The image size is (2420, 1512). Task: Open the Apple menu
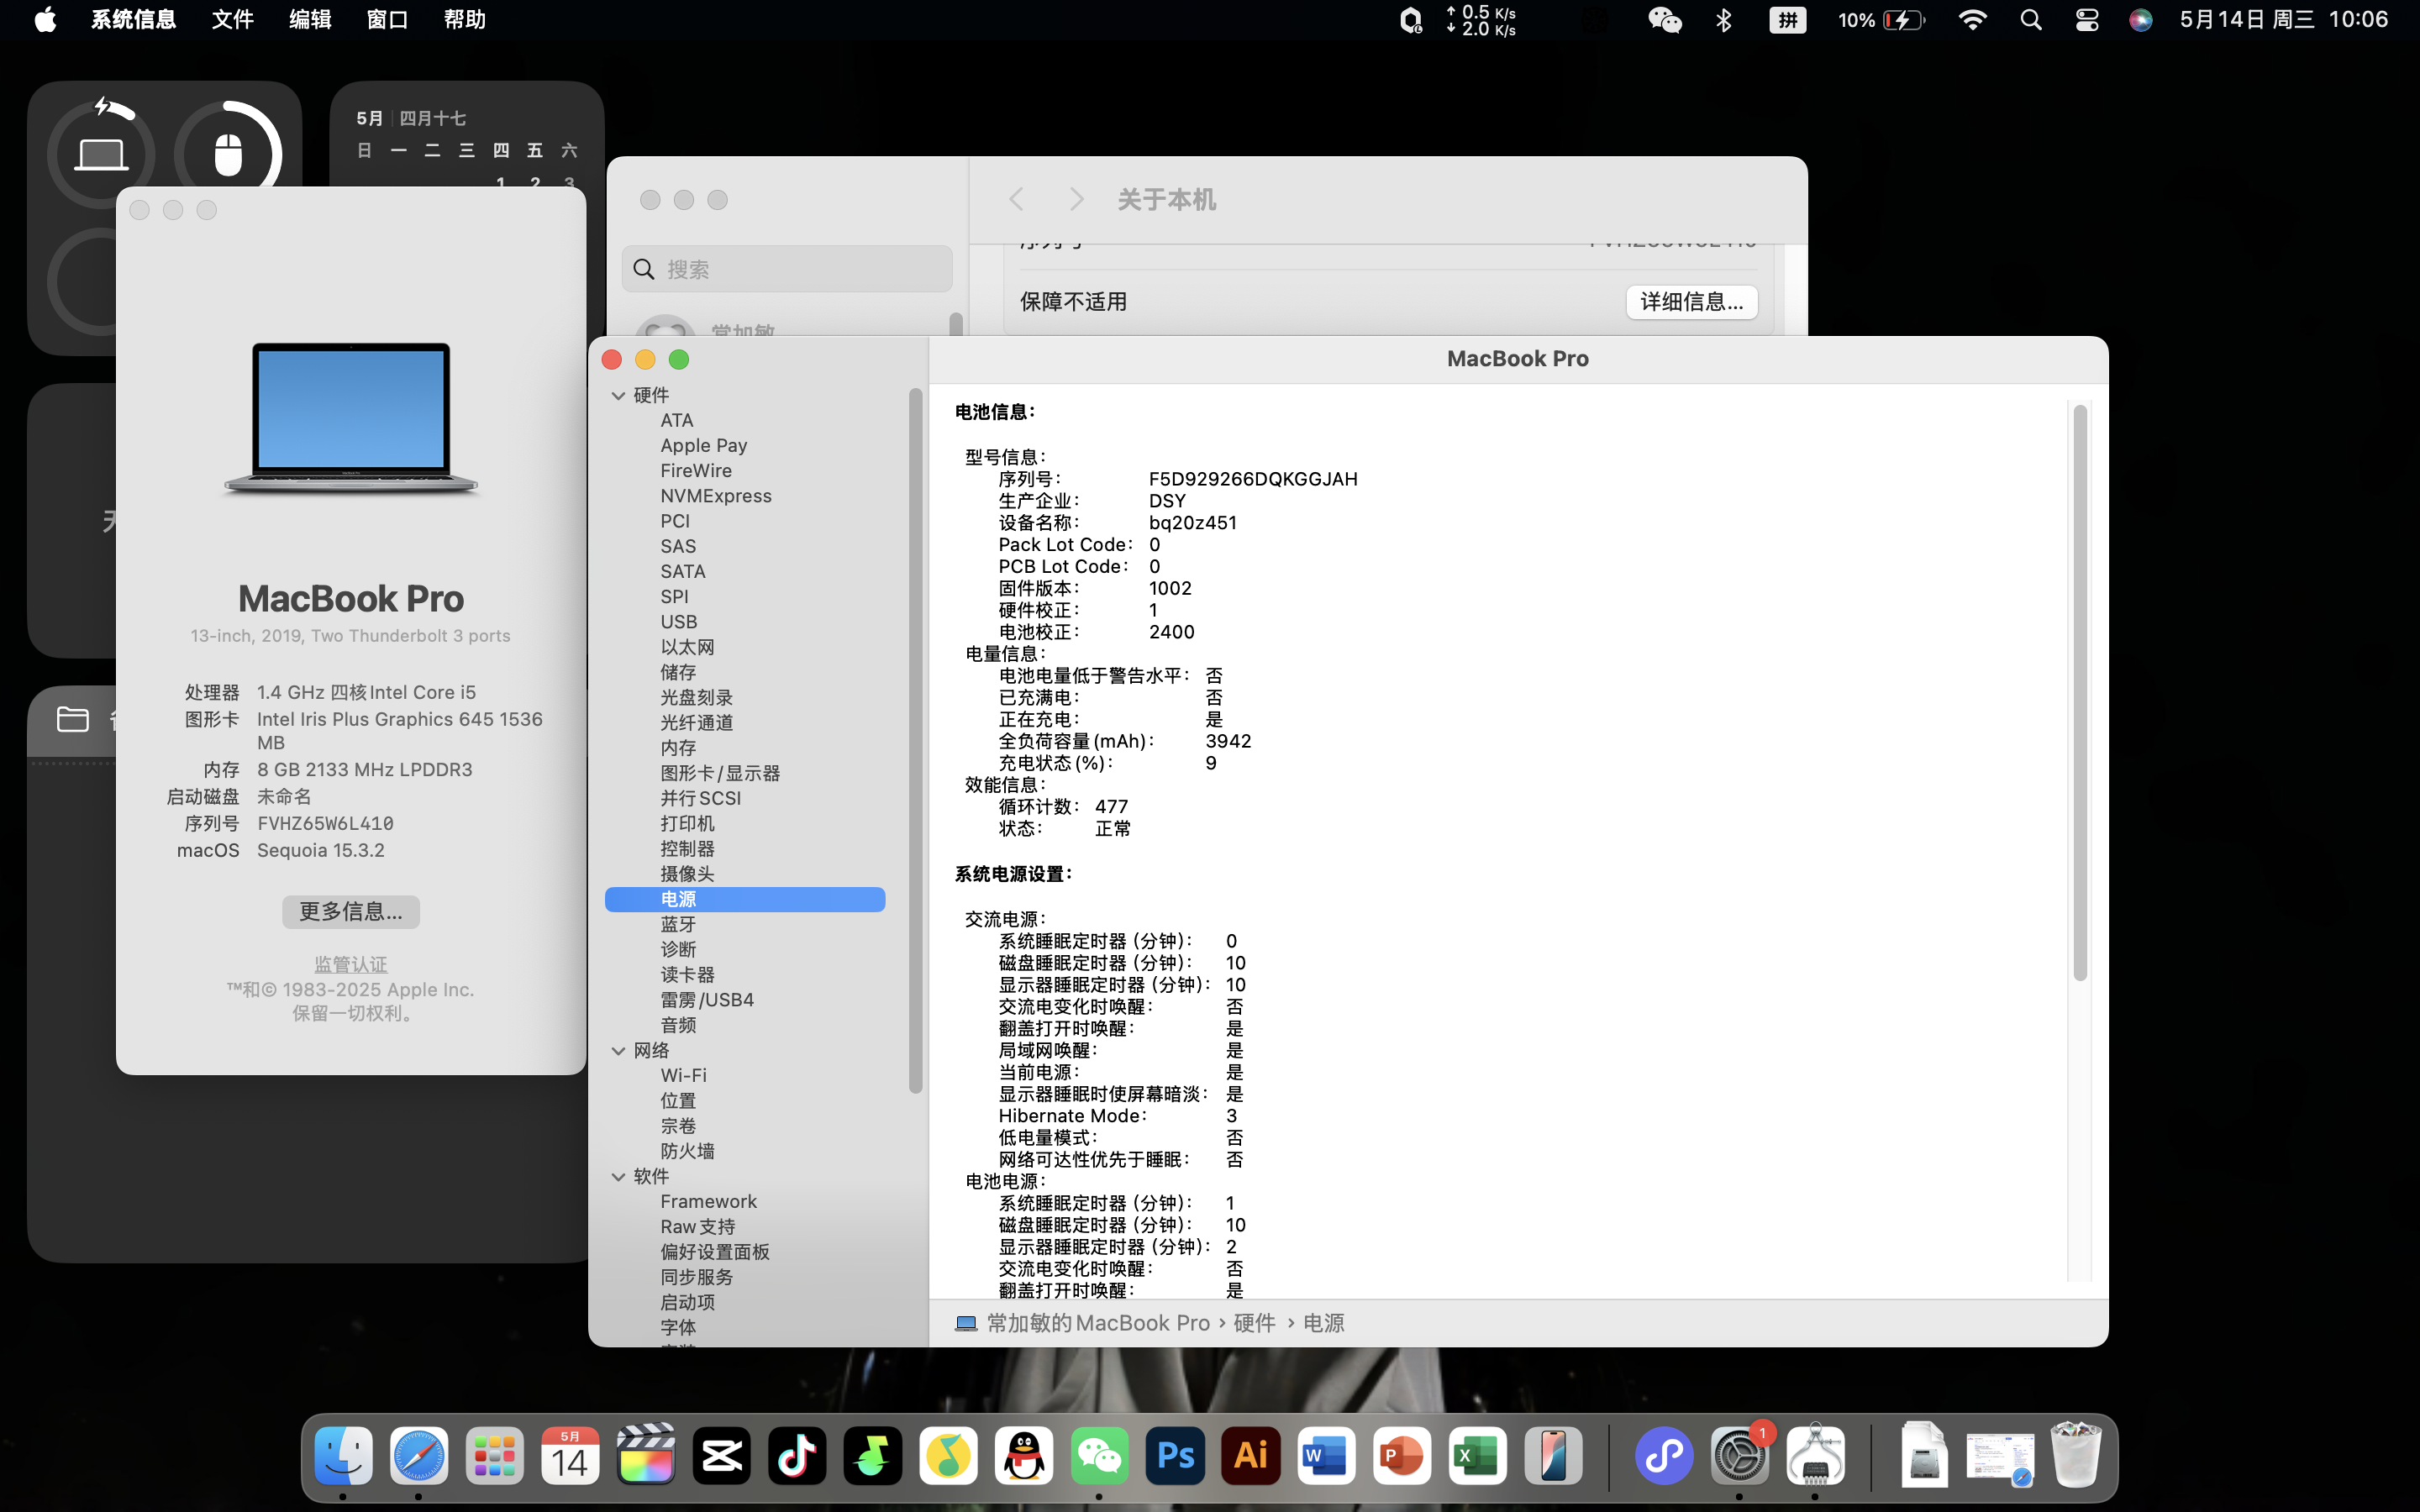click(x=45, y=20)
